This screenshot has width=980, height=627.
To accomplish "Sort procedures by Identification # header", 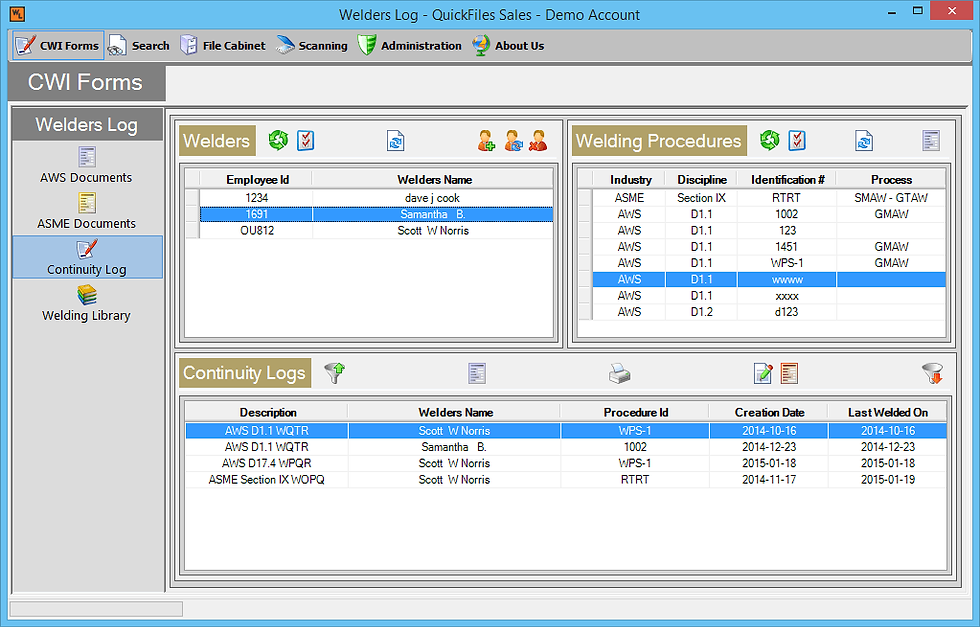I will point(787,179).
